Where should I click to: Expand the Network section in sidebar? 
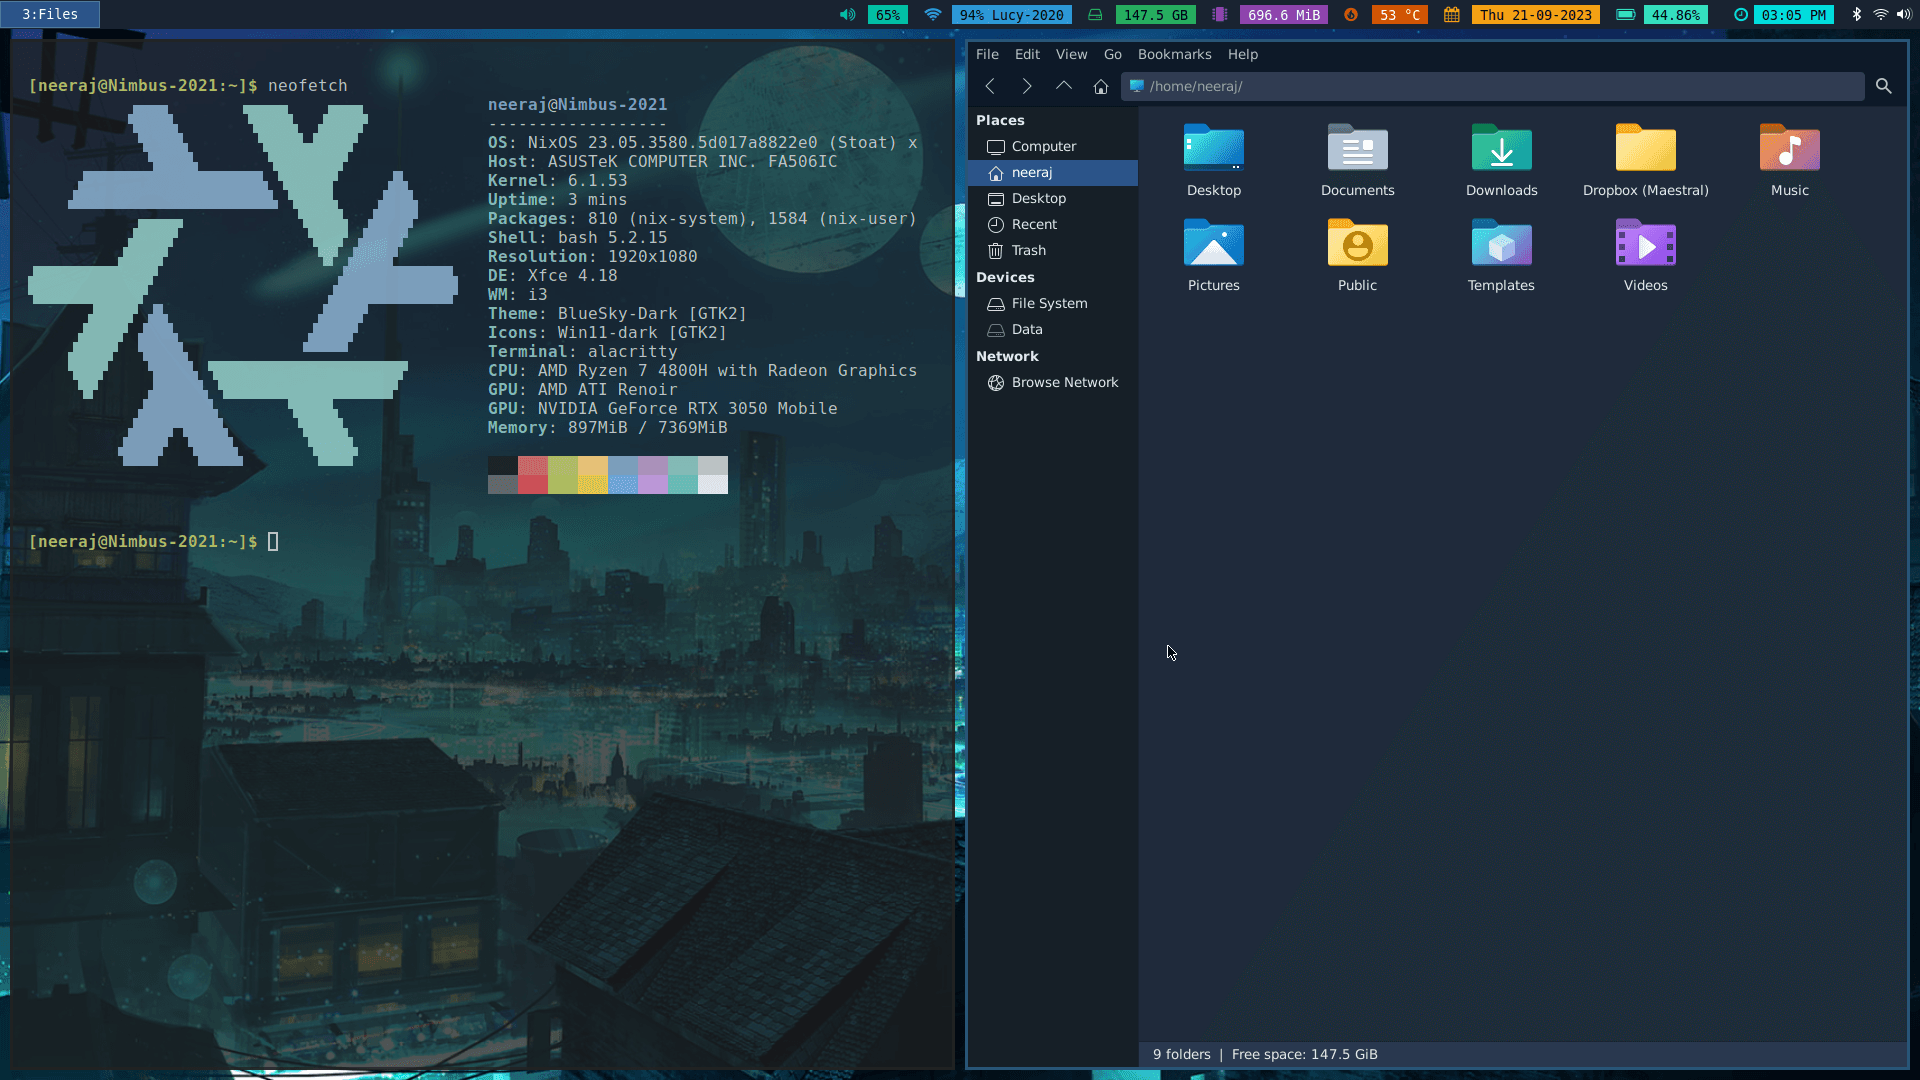(1006, 356)
